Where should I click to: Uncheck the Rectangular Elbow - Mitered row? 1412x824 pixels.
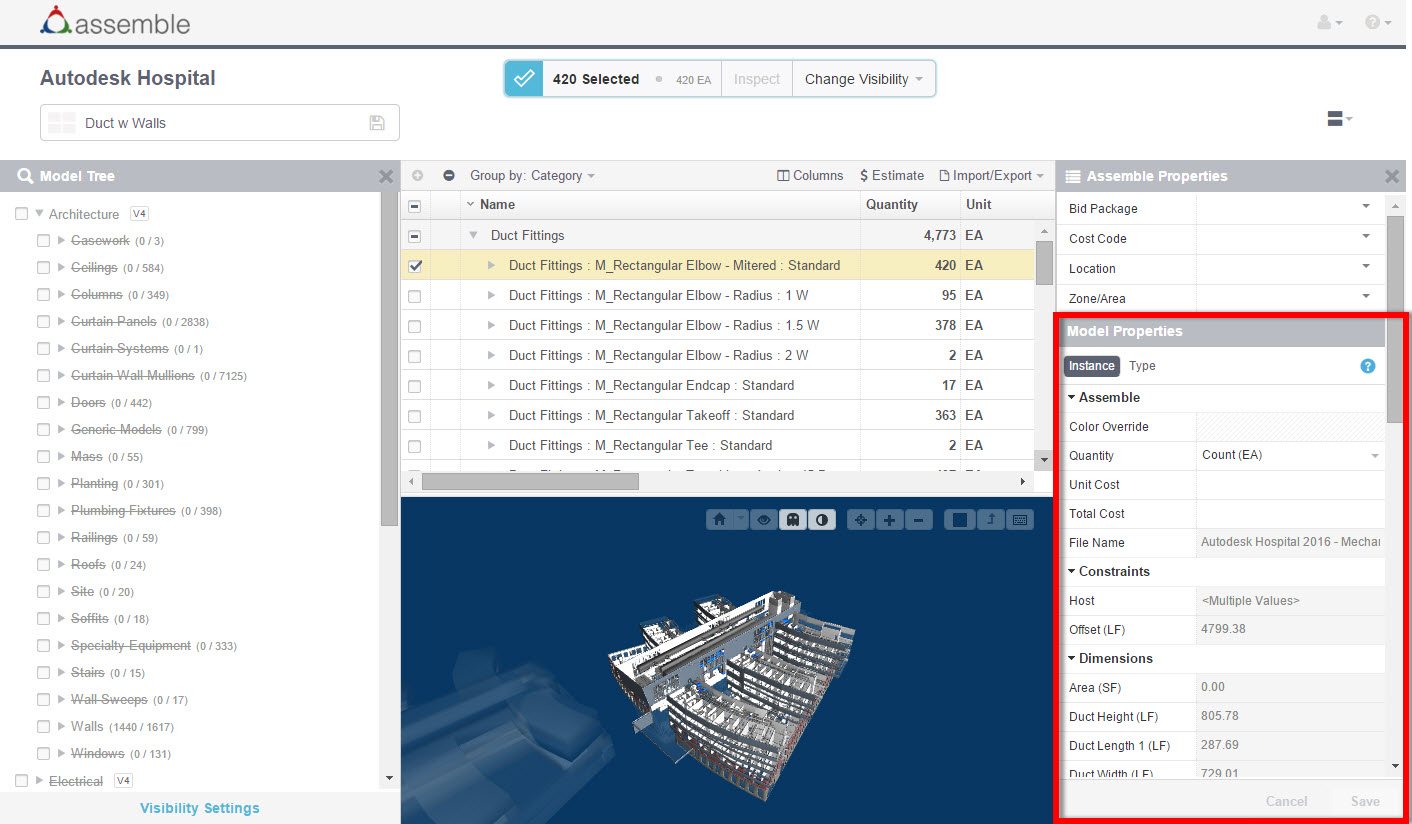[x=415, y=266]
